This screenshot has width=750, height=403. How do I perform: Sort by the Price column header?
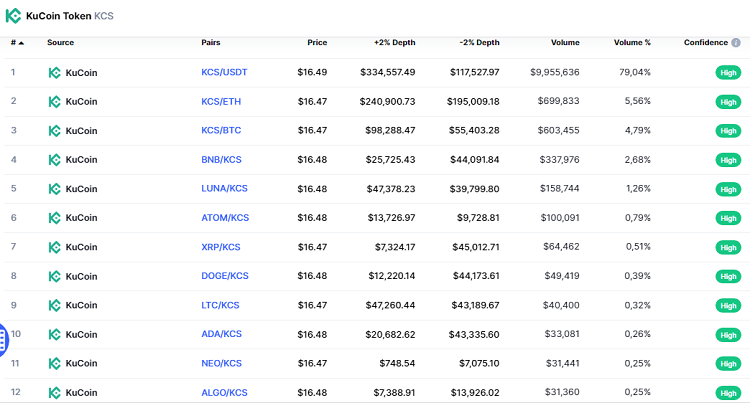(317, 43)
